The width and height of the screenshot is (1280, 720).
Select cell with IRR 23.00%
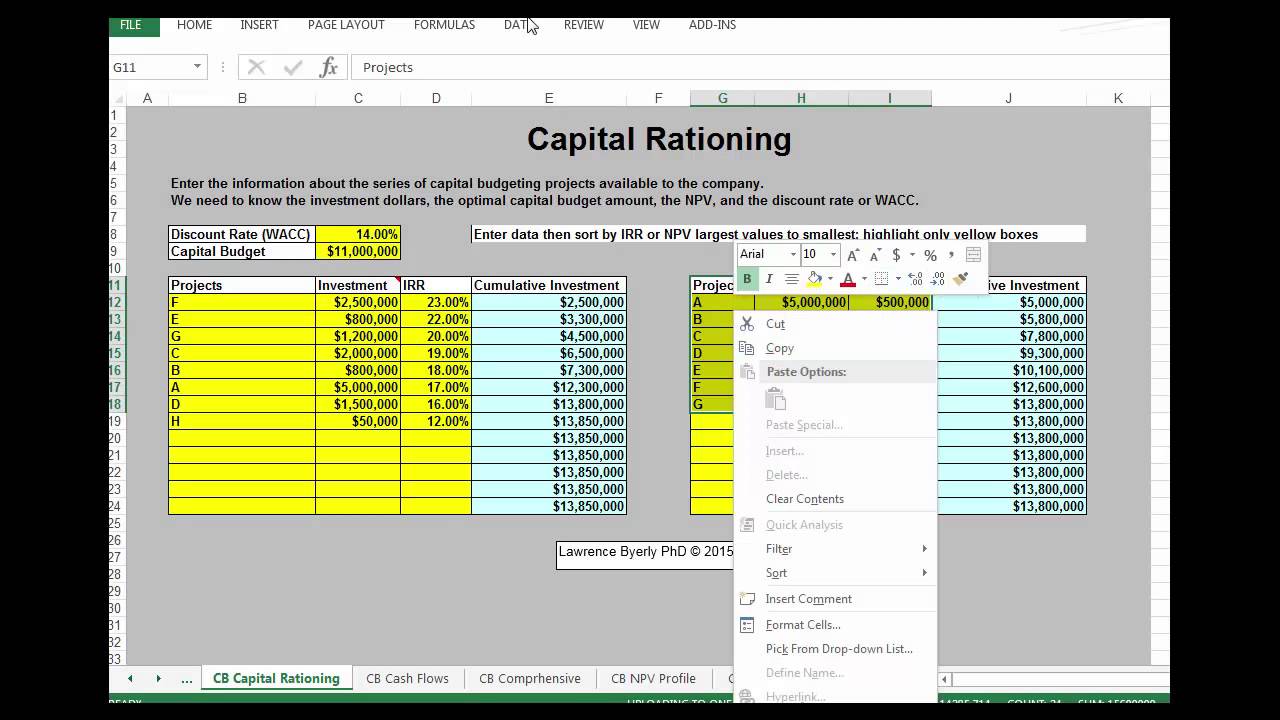[x=436, y=302]
